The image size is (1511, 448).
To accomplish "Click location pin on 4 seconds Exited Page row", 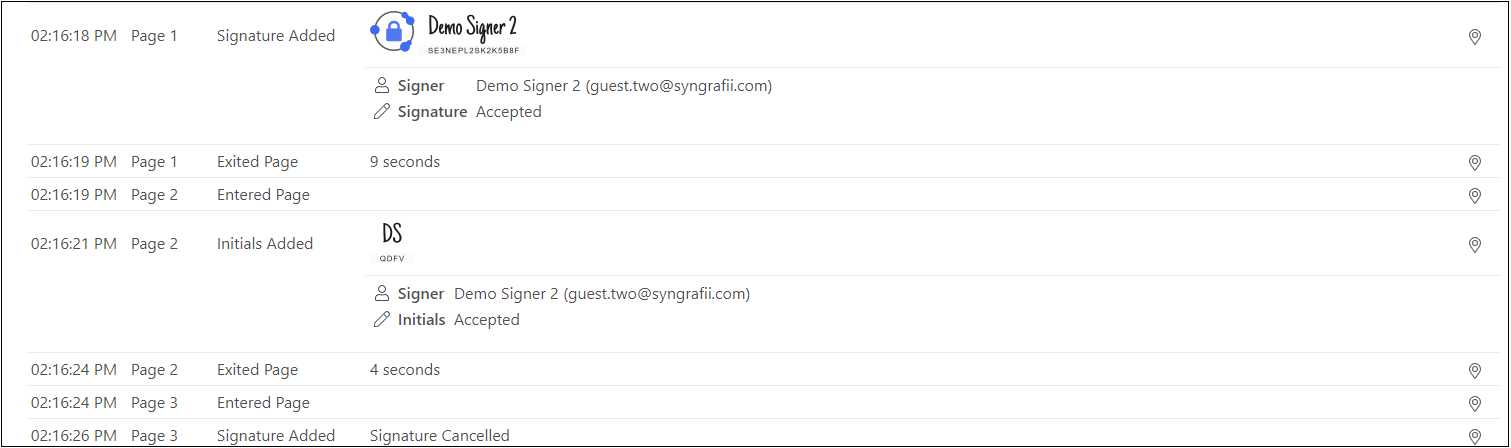I will (x=1474, y=370).
